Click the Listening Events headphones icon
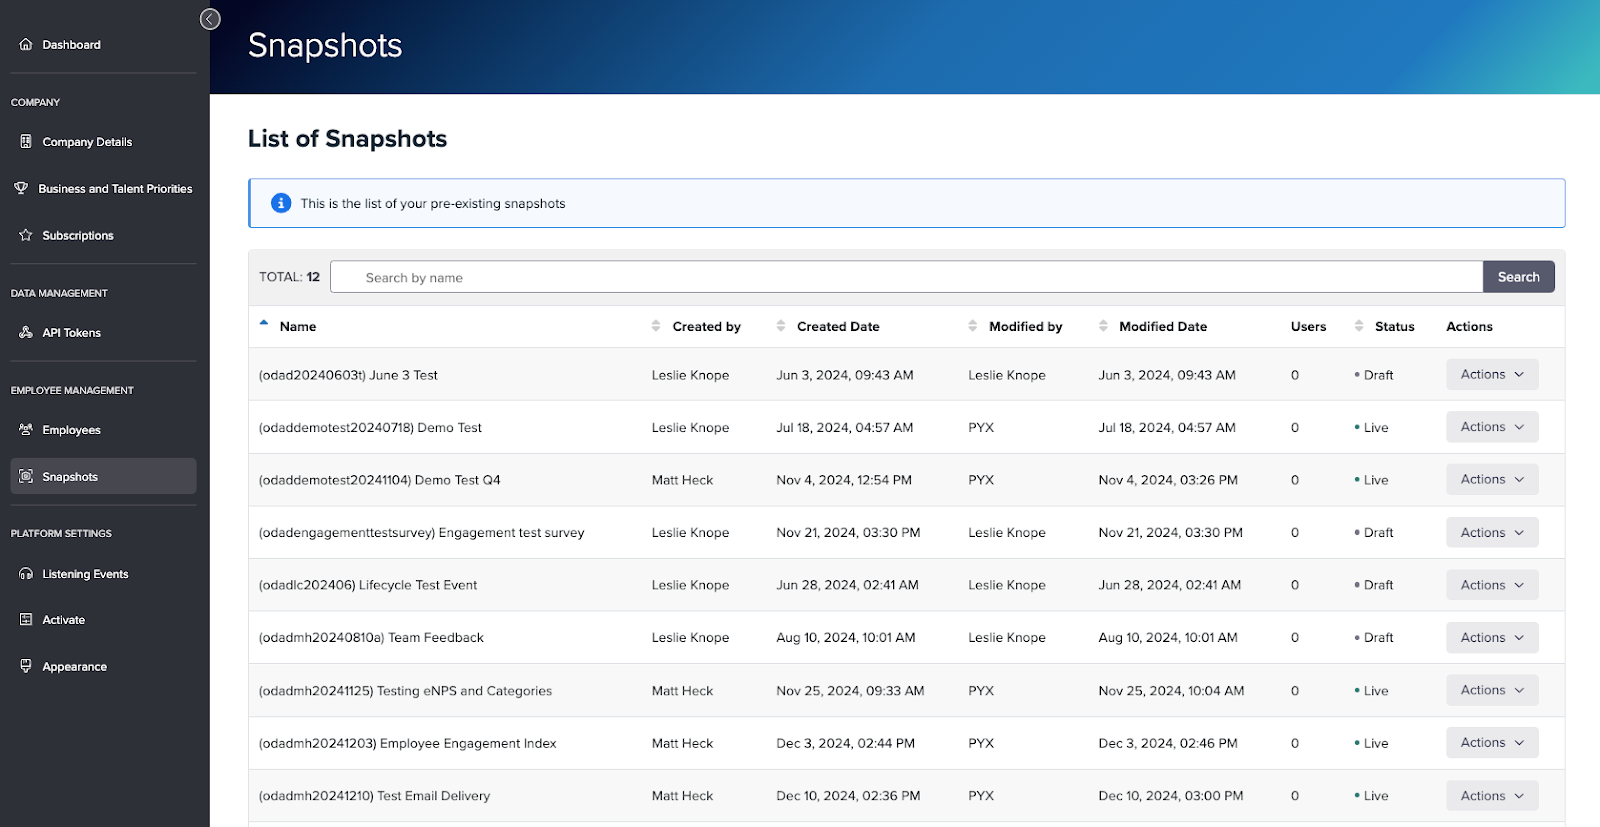1600x827 pixels. click(x=26, y=573)
